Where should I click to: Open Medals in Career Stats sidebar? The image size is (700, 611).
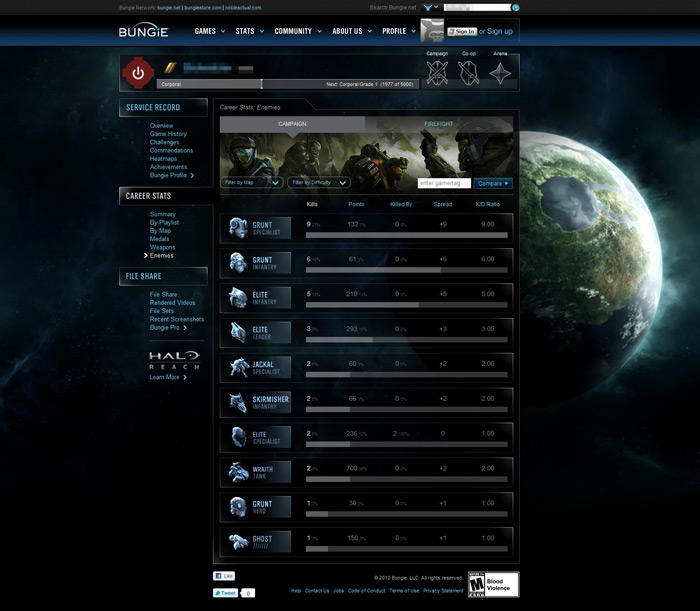point(161,239)
